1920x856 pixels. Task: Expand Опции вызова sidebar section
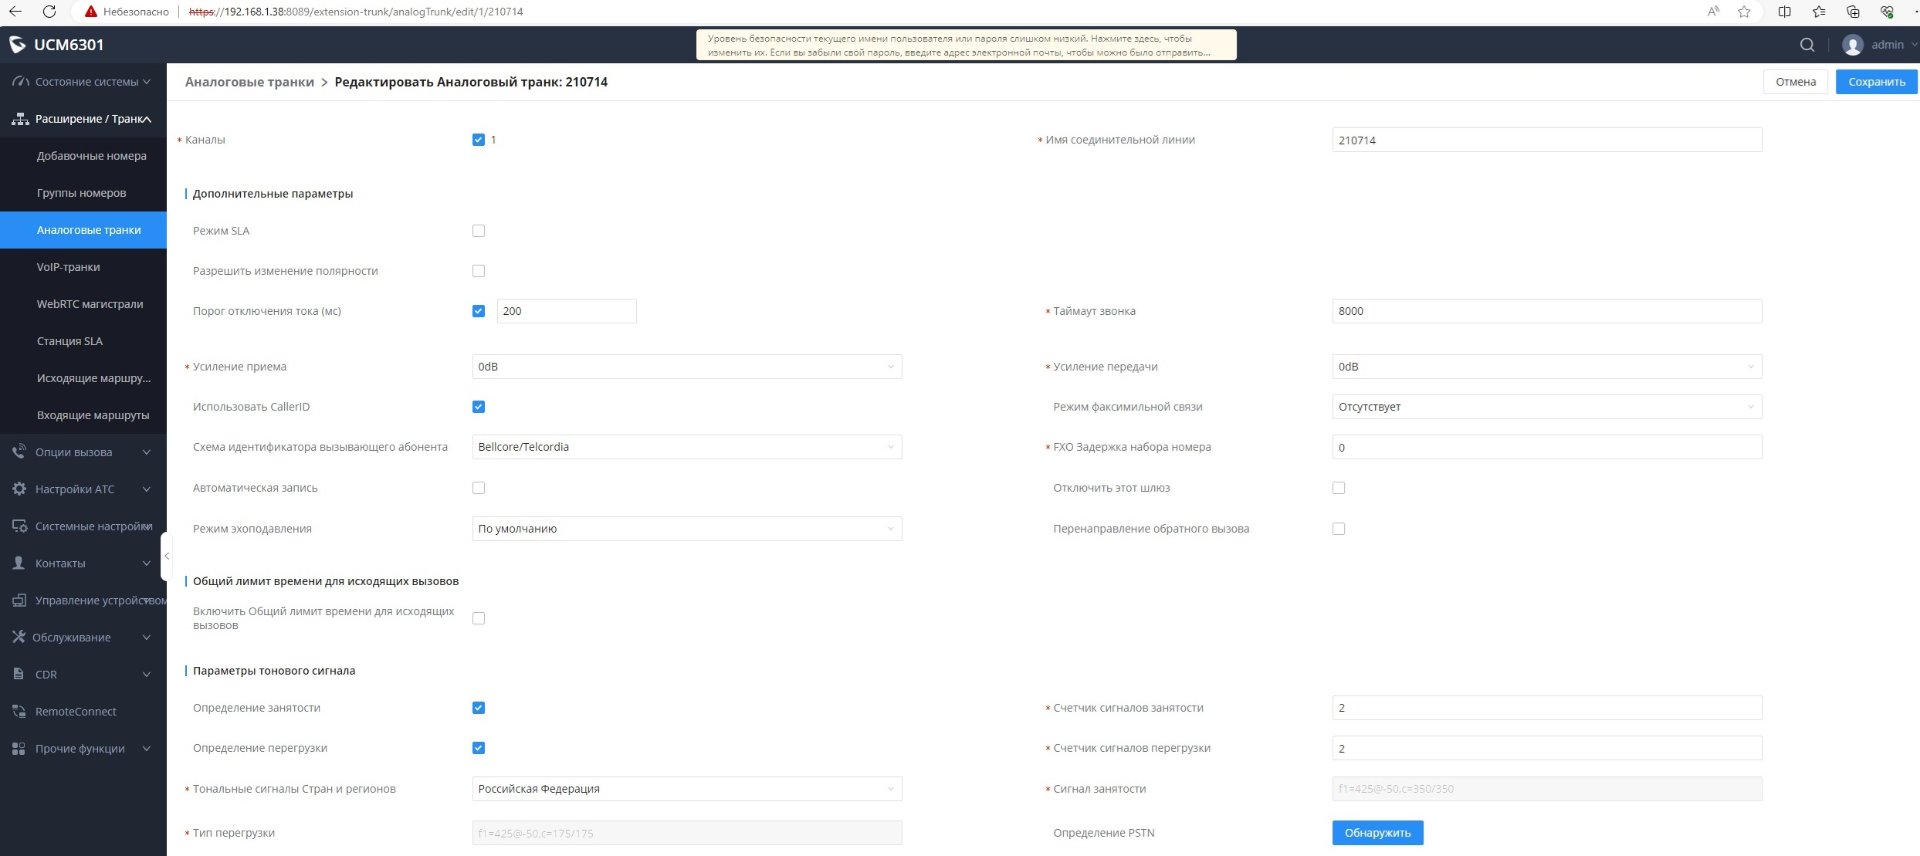coord(83,452)
